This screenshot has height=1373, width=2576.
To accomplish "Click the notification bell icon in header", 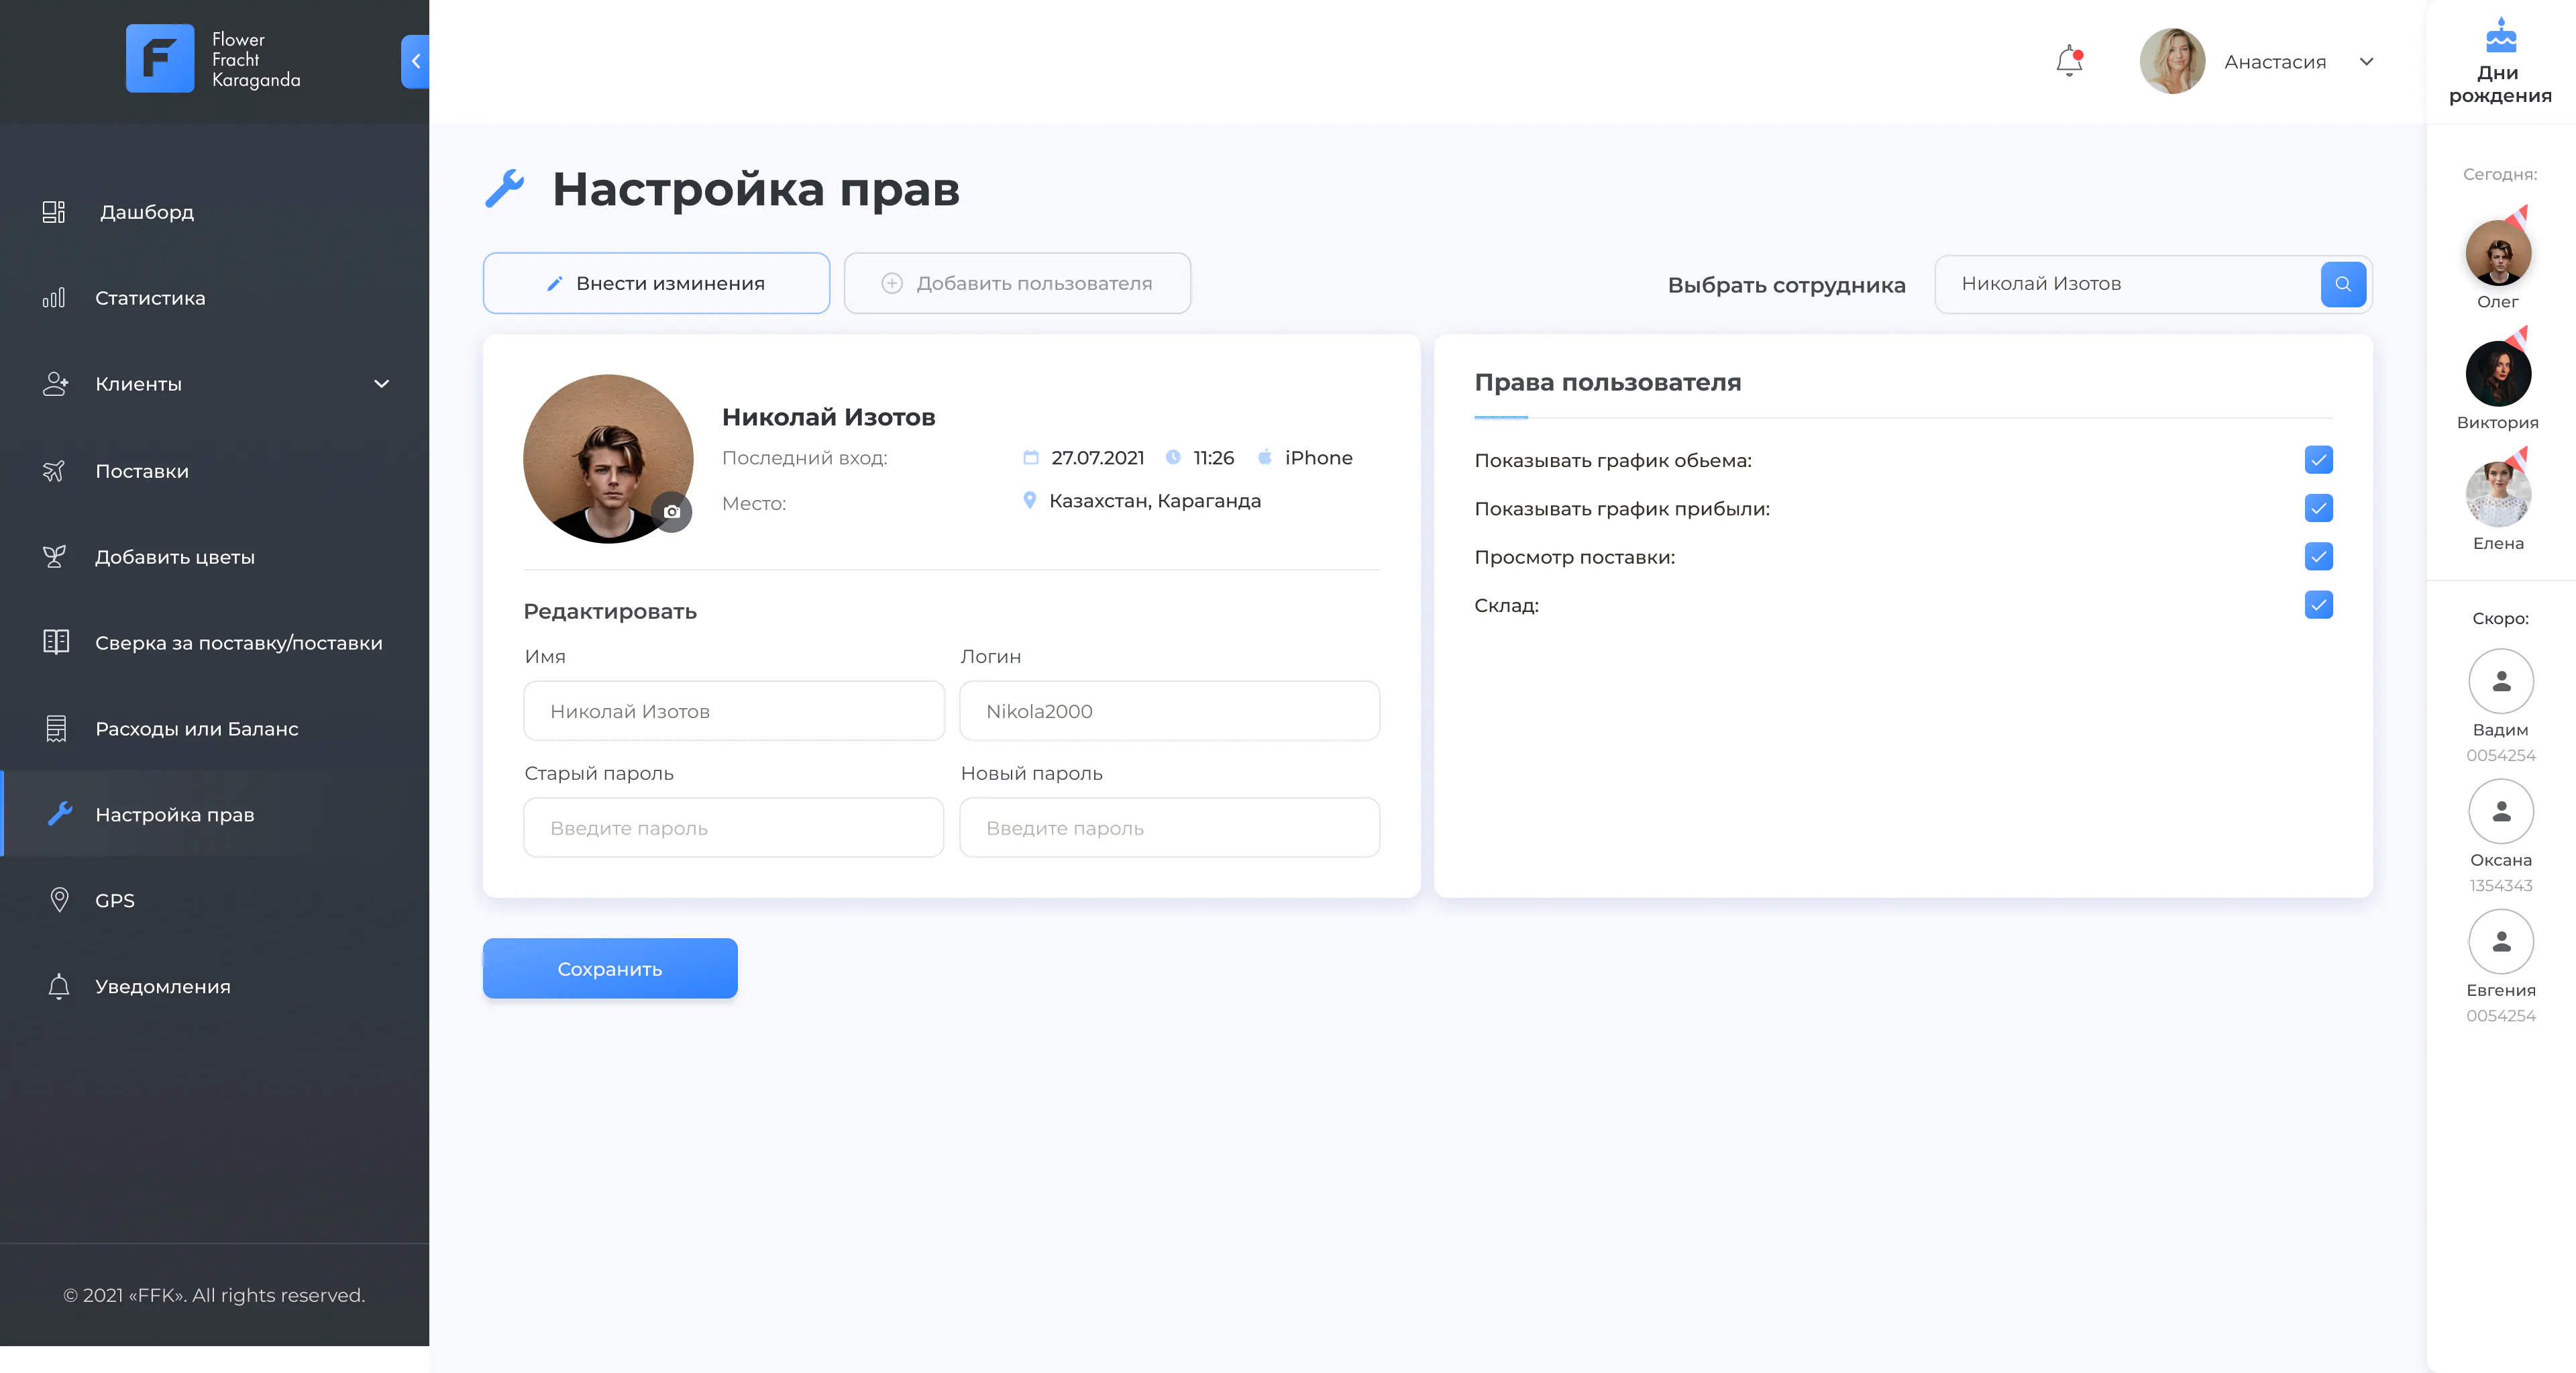I will [2069, 61].
